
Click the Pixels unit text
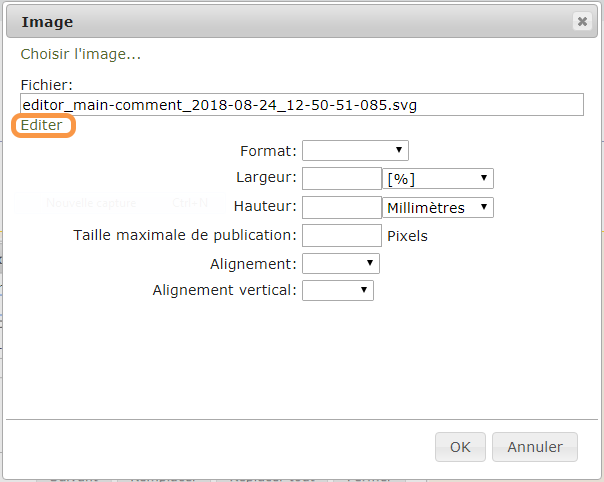(x=407, y=236)
